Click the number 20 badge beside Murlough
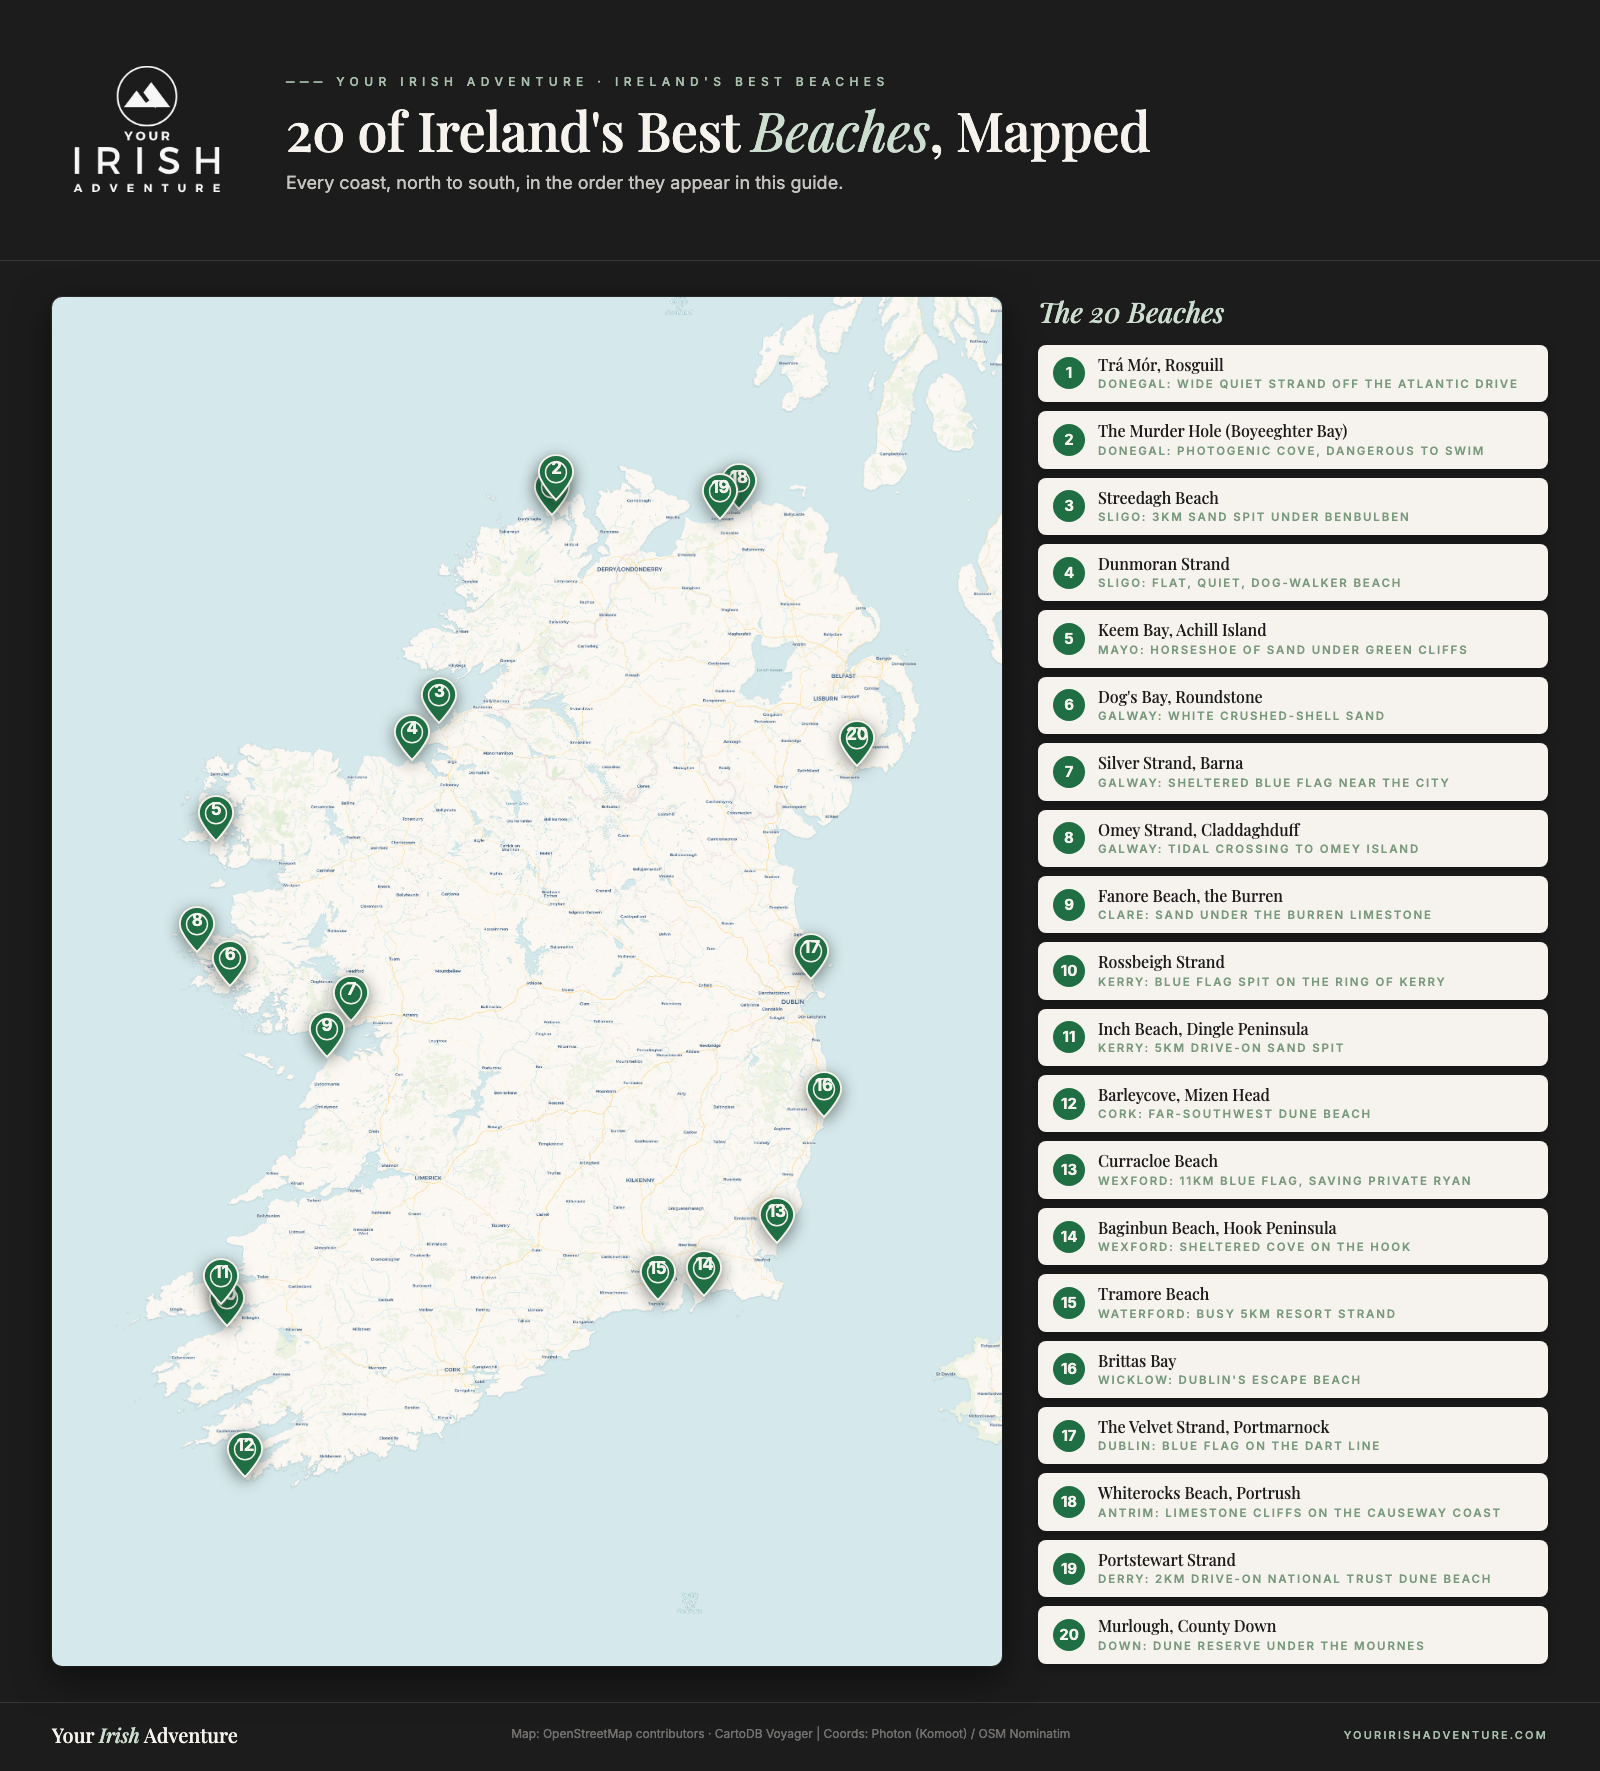This screenshot has height=1771, width=1600. point(1069,1635)
